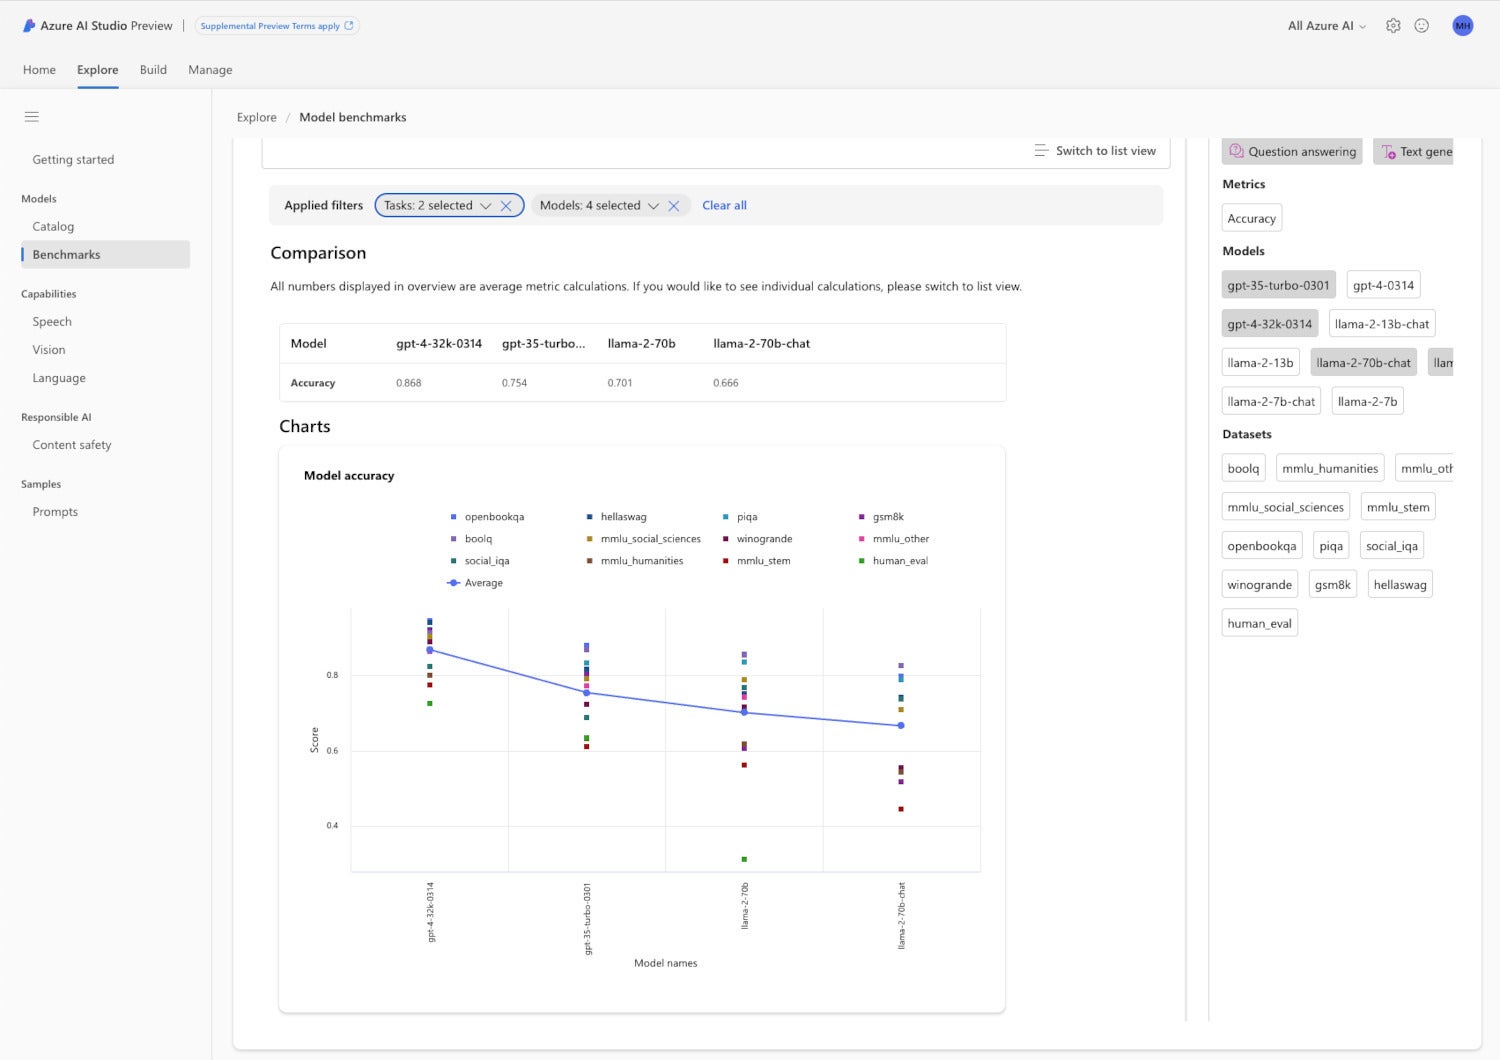Click the list view icon beside Switch to list view
This screenshot has width=1500, height=1060.
click(1041, 151)
